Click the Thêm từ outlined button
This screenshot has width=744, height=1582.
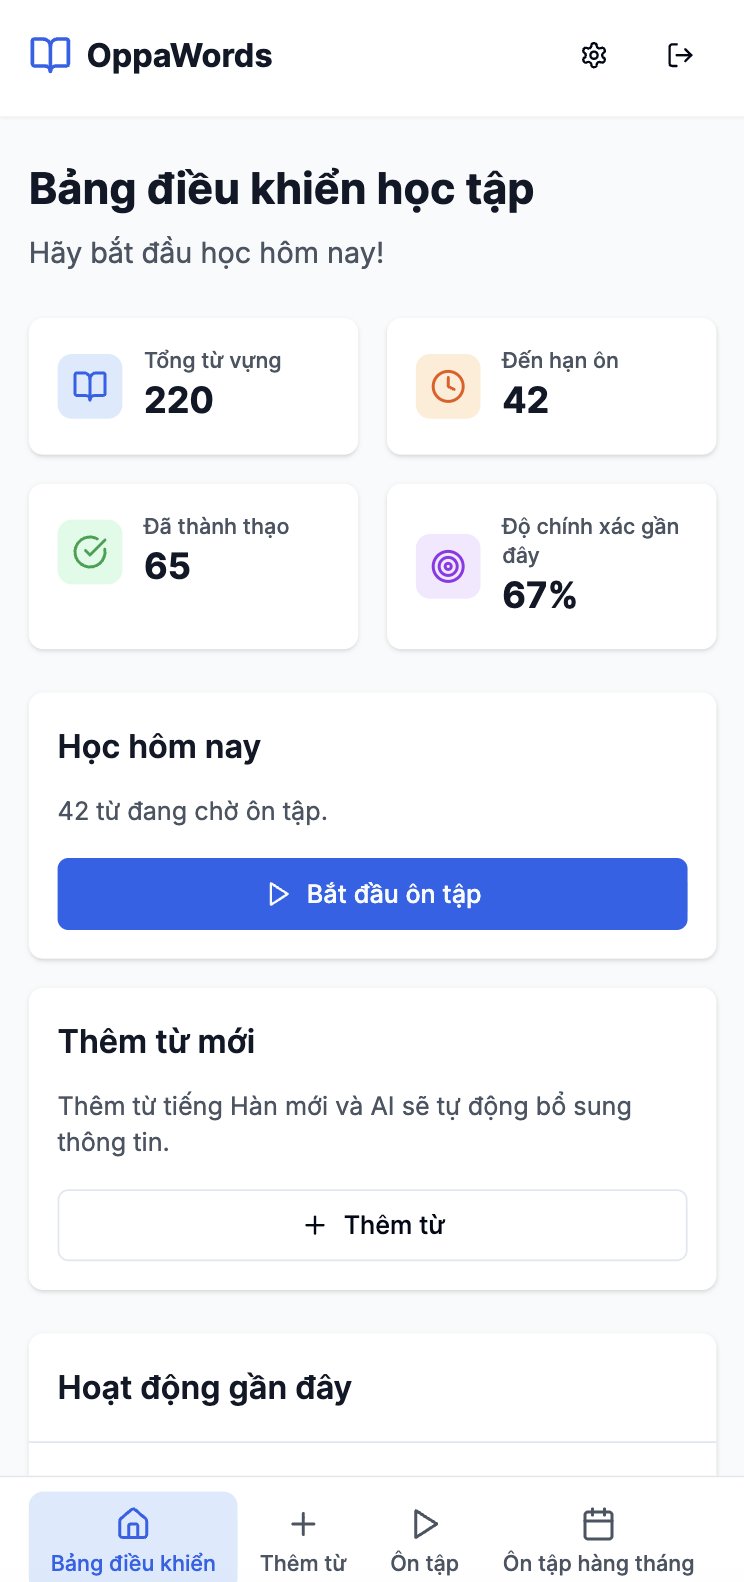click(372, 1225)
